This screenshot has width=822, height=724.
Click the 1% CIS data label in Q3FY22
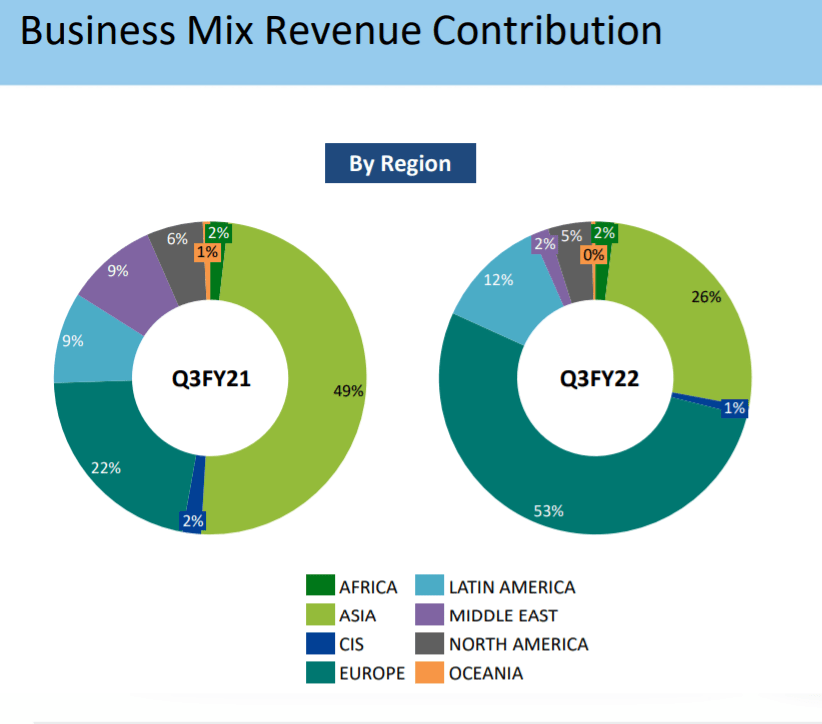click(734, 408)
